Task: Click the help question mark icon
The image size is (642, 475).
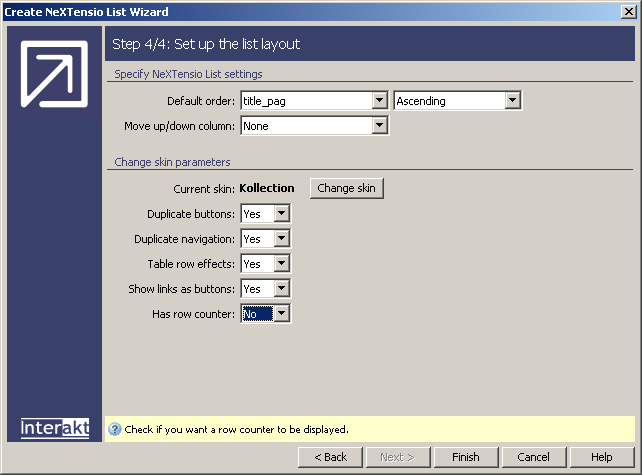Action: (x=114, y=430)
